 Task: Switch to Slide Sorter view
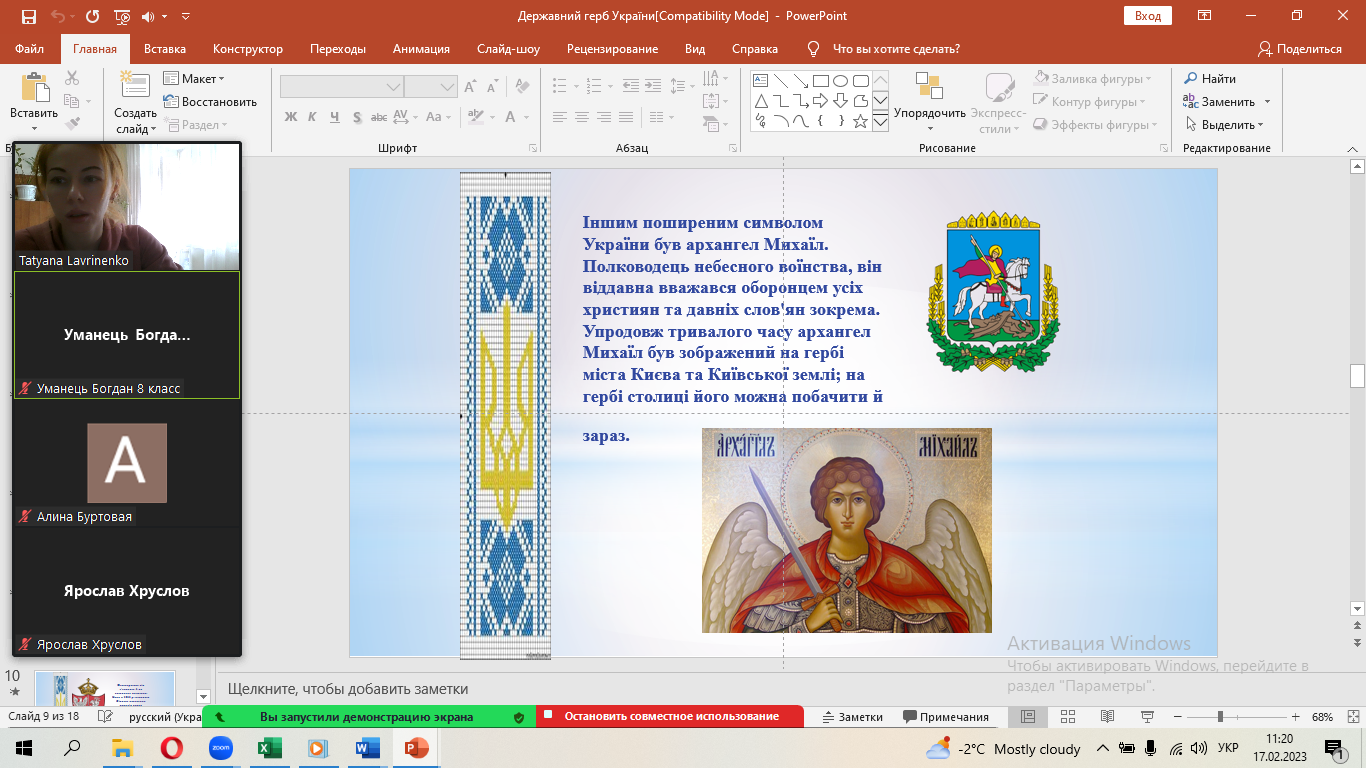(x=1067, y=717)
